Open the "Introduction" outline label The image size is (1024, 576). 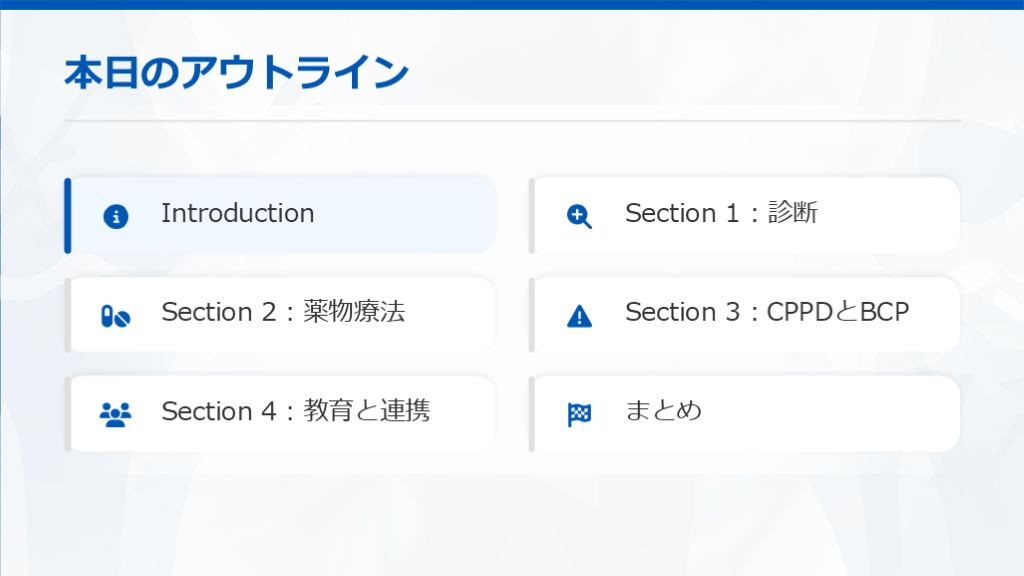click(238, 213)
